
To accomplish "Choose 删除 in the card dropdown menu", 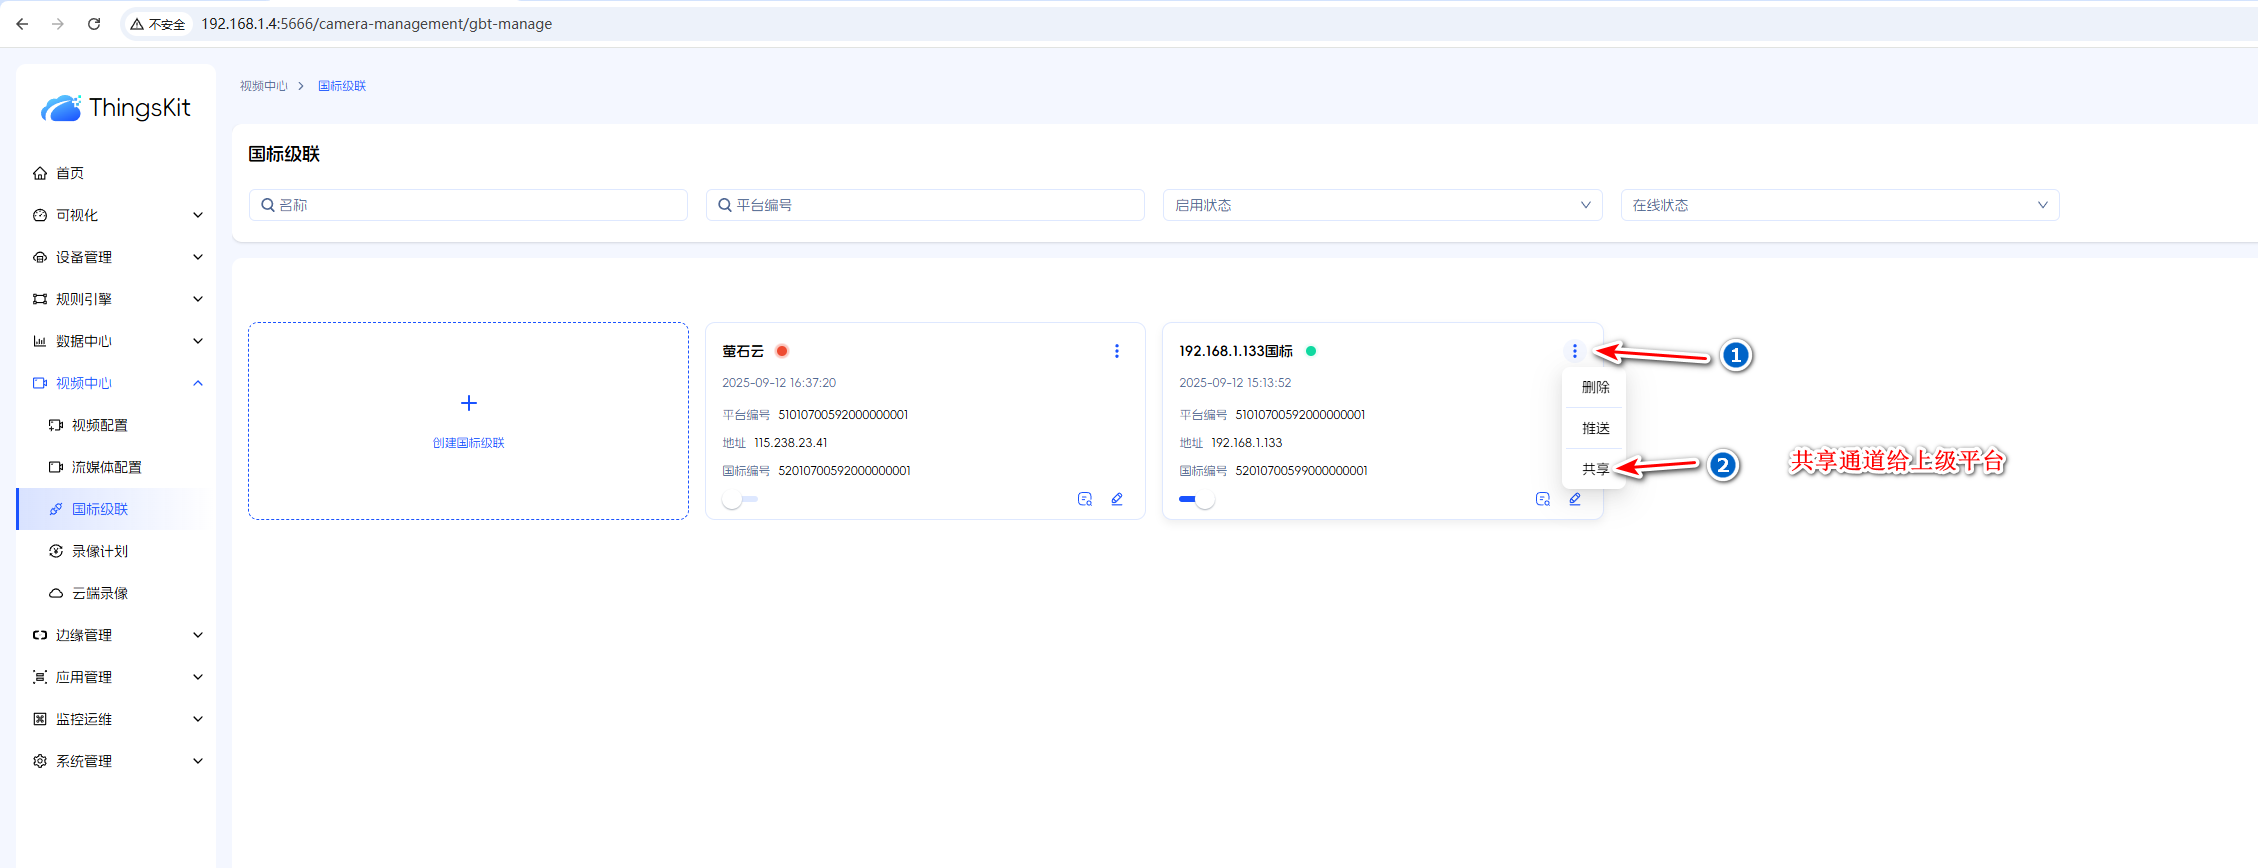I will coord(1595,387).
